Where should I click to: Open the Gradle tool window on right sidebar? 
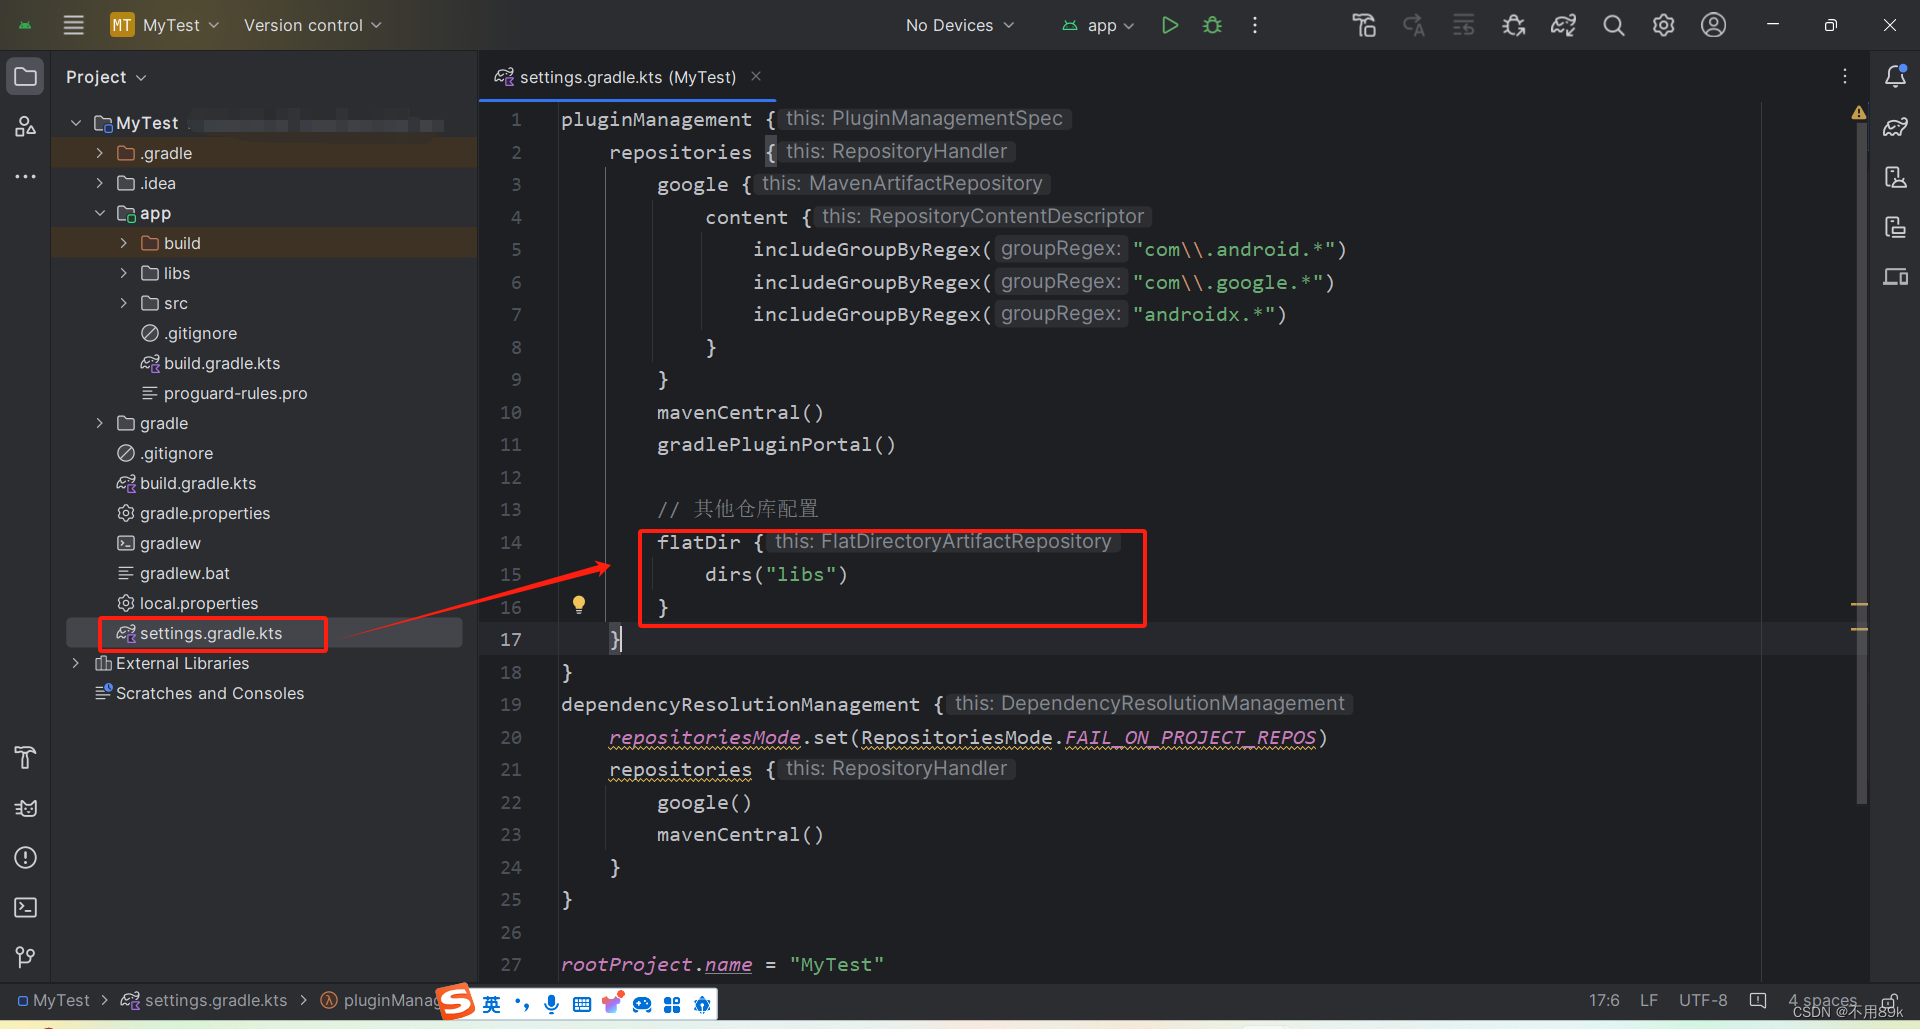[1896, 127]
